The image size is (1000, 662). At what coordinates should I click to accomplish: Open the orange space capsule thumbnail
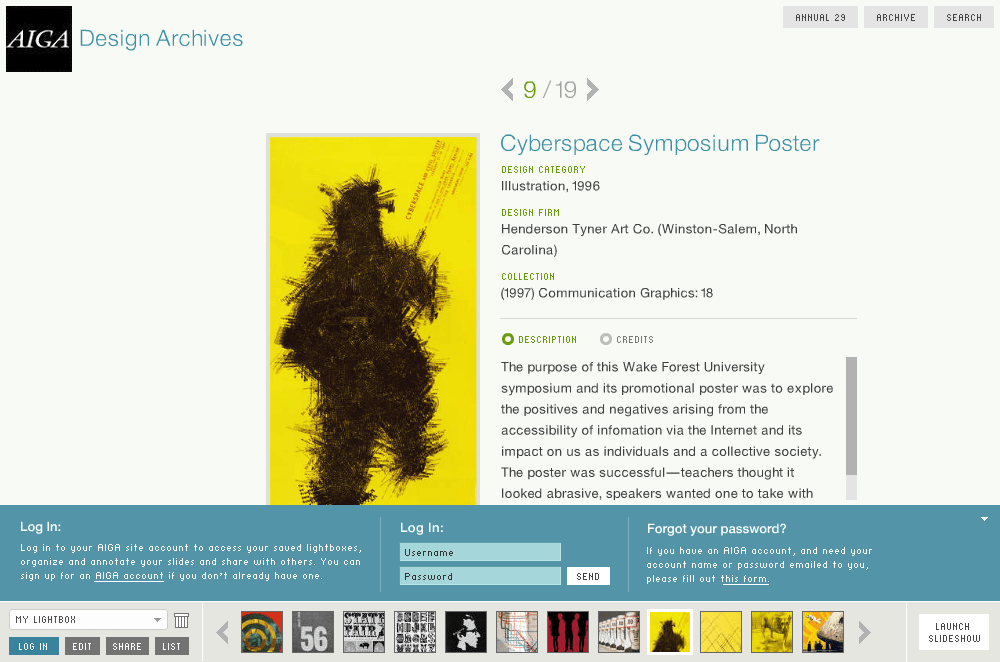[823, 632]
